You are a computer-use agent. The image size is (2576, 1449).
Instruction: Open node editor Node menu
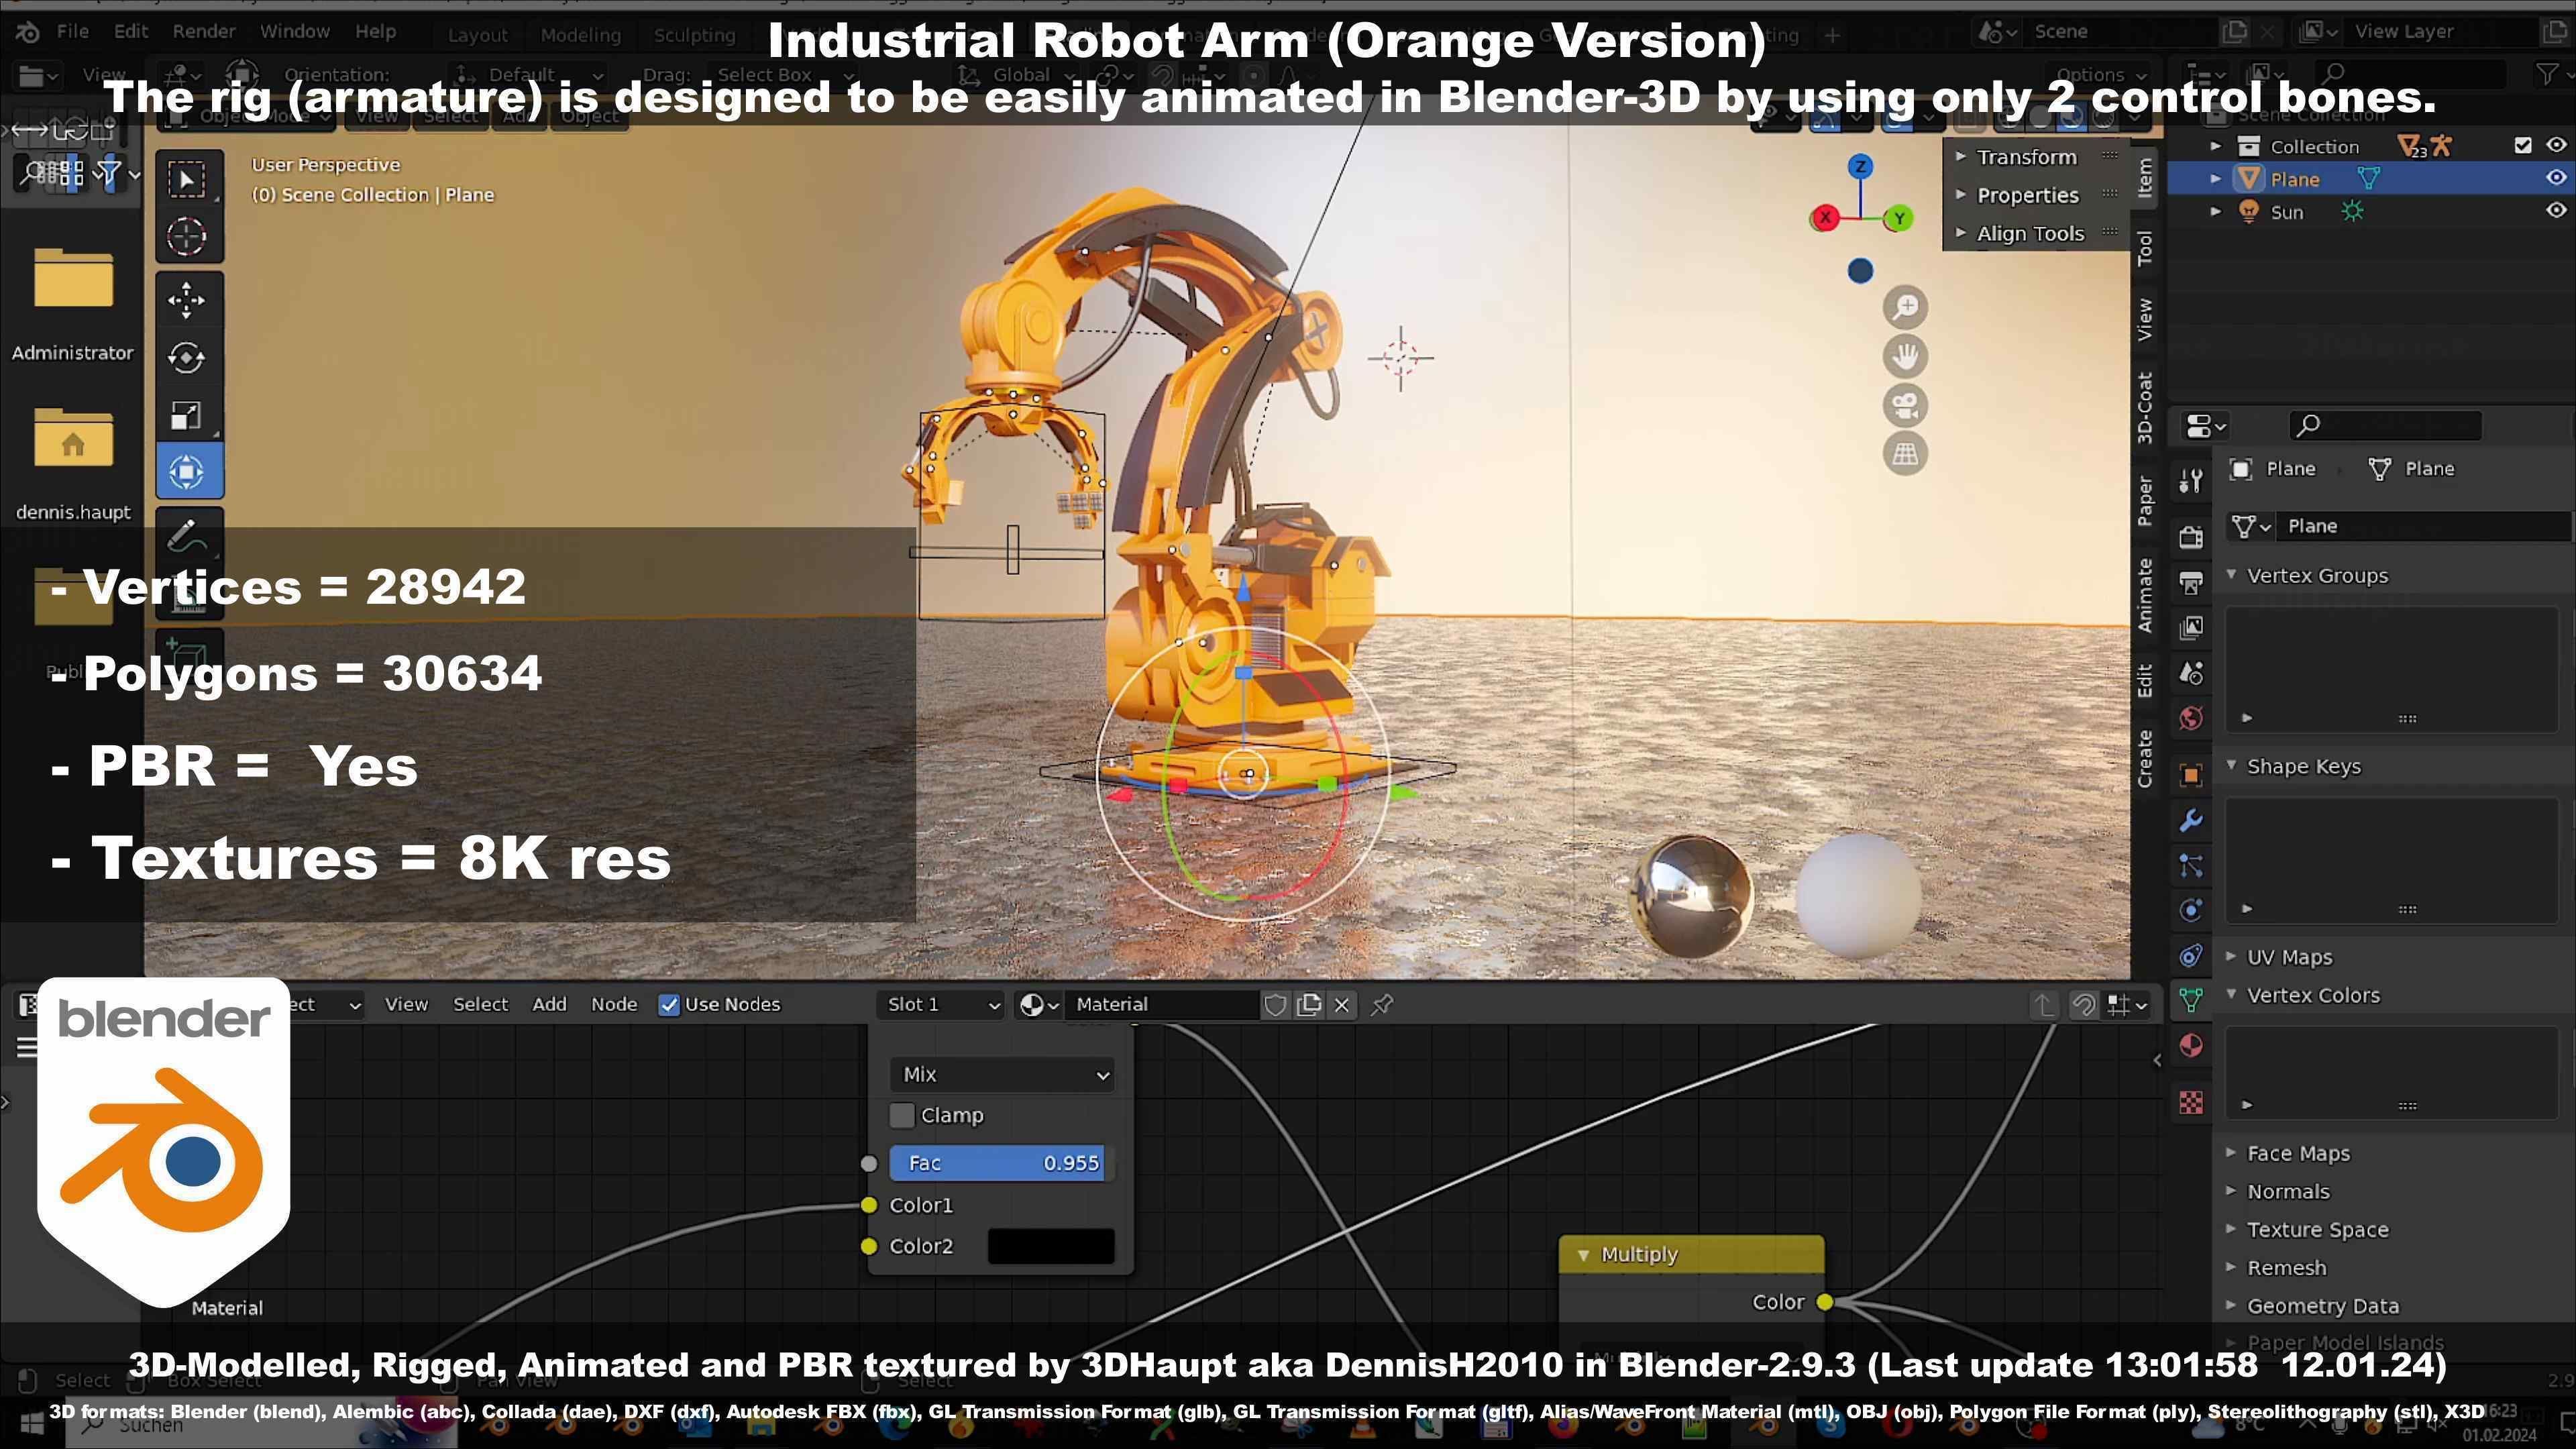[614, 1005]
